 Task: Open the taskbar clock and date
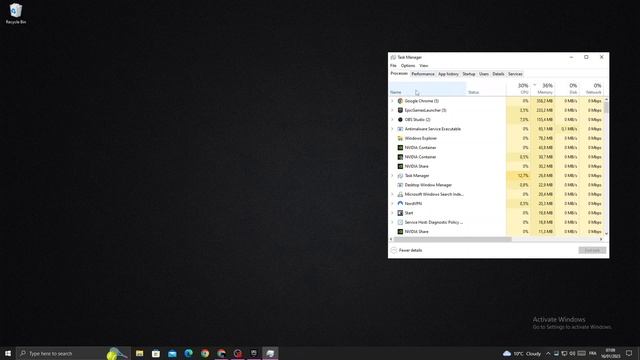611,353
